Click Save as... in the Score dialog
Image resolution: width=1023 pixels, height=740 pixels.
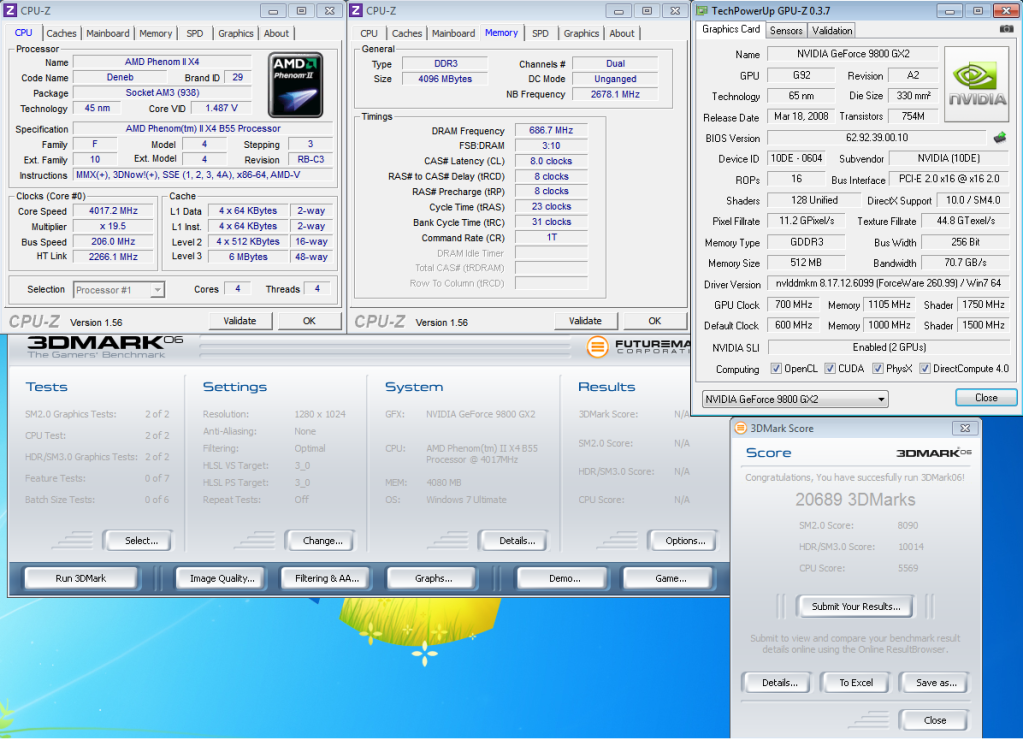tap(936, 683)
